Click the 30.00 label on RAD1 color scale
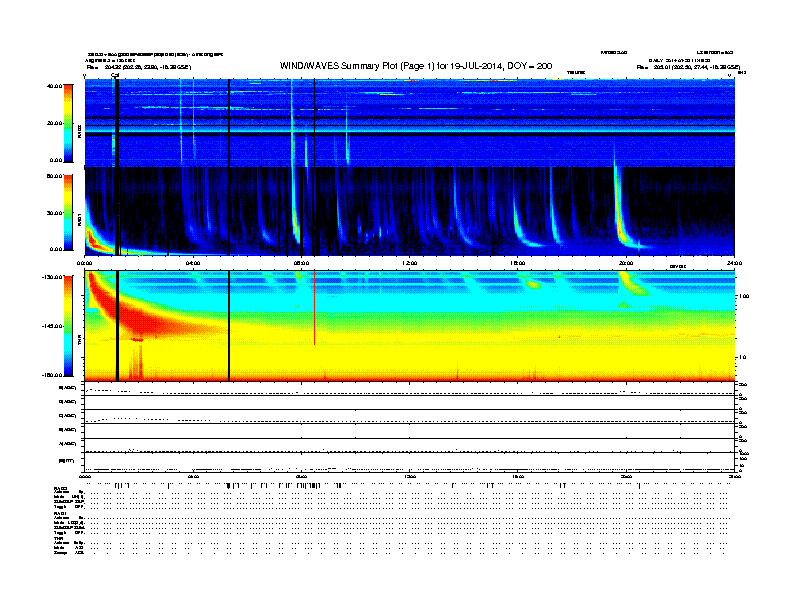 54,213
